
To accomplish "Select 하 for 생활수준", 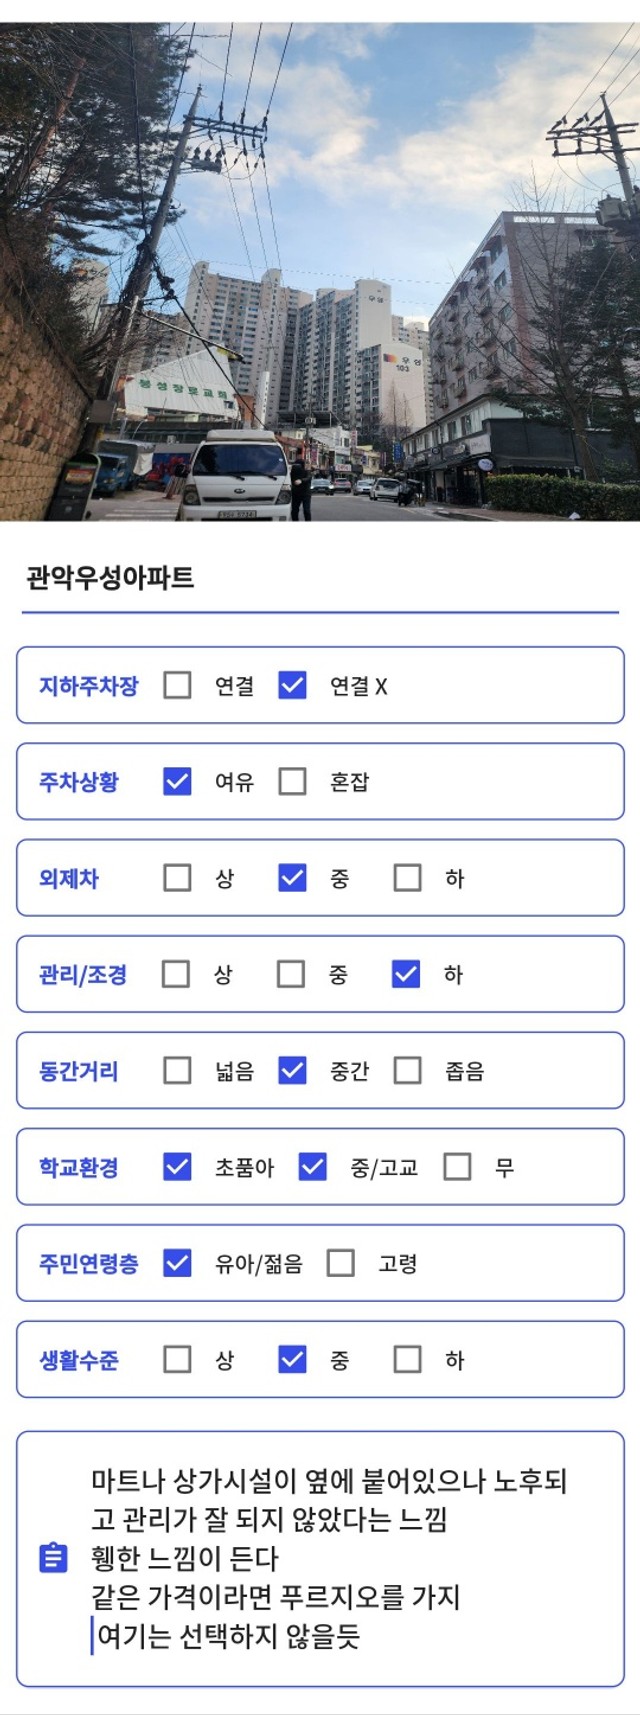I will pos(407,1359).
